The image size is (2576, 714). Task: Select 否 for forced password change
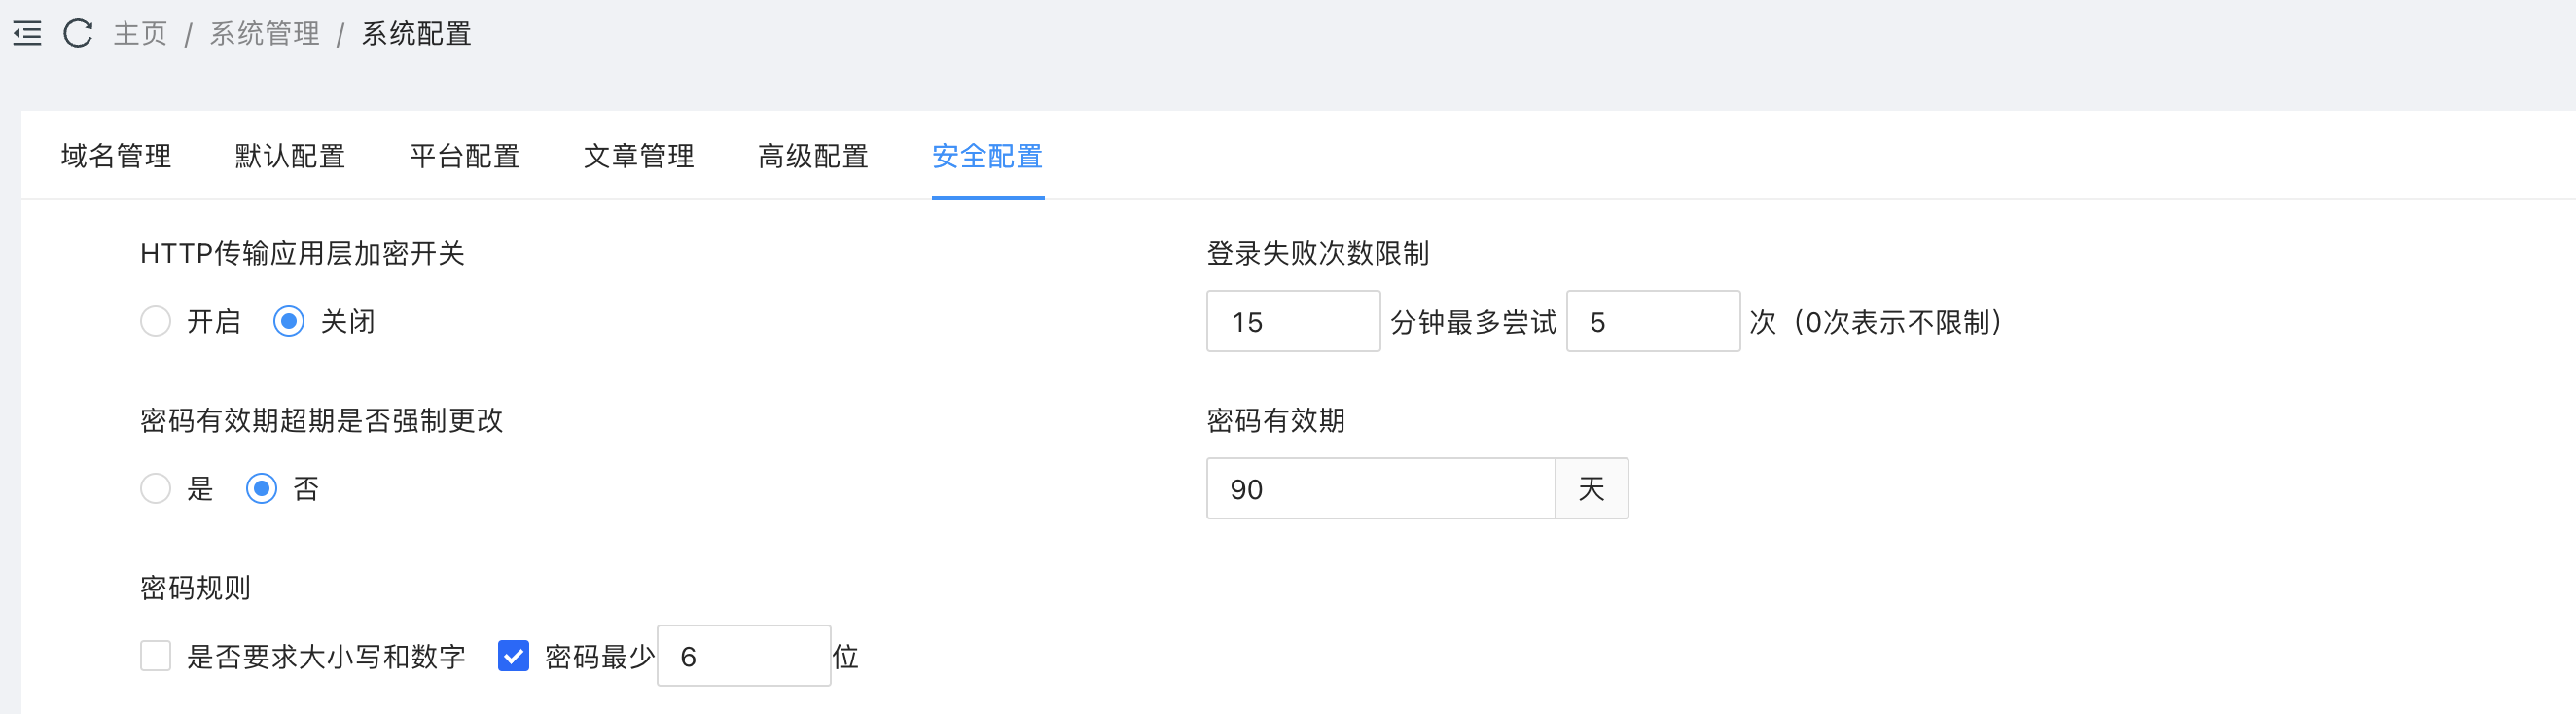[262, 489]
